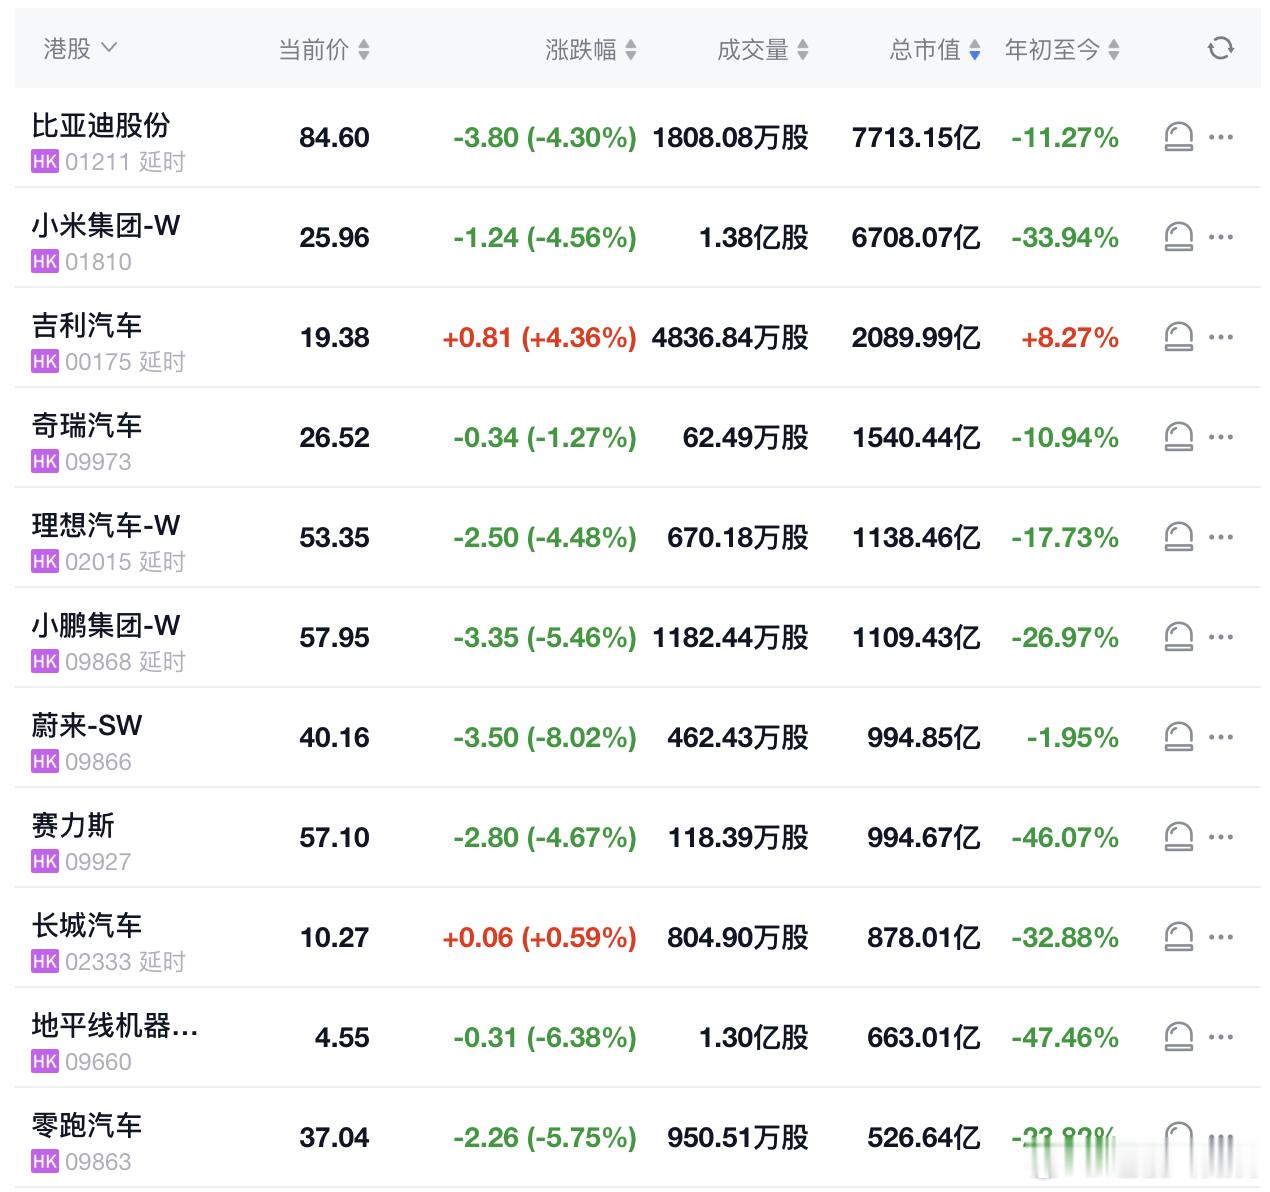Viewport: 1270px width, 1192px height.
Task: Click the year-to-date value -47.46%
Action: [x=1064, y=1037]
